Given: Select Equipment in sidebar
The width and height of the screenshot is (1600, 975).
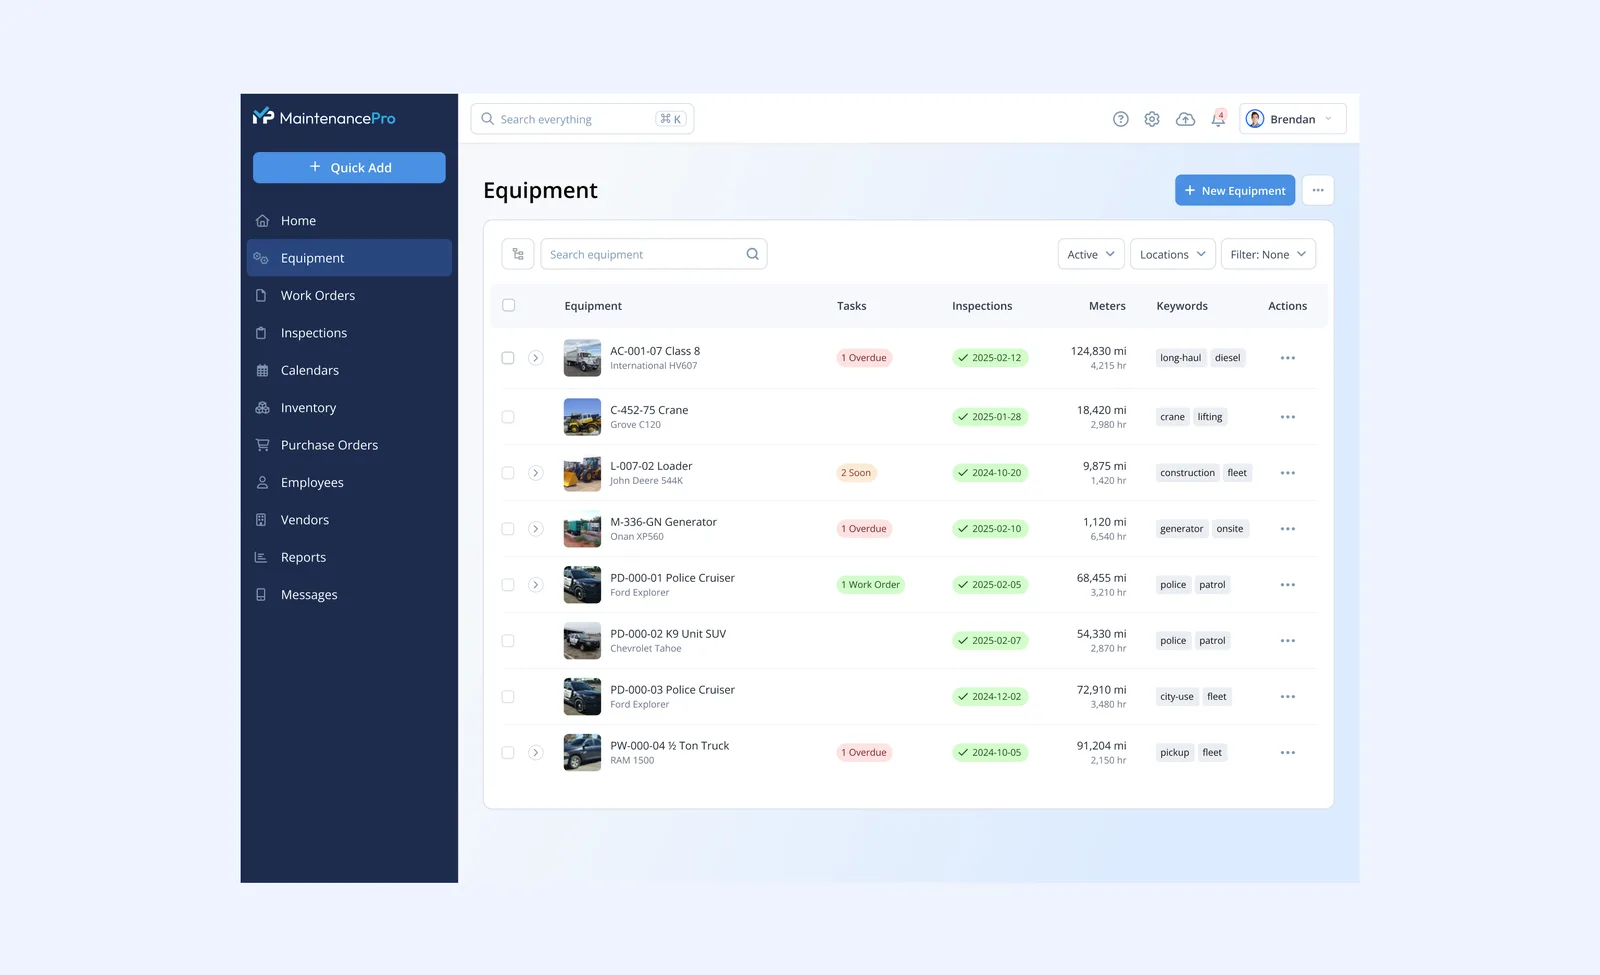Looking at the screenshot, I should click(349, 258).
